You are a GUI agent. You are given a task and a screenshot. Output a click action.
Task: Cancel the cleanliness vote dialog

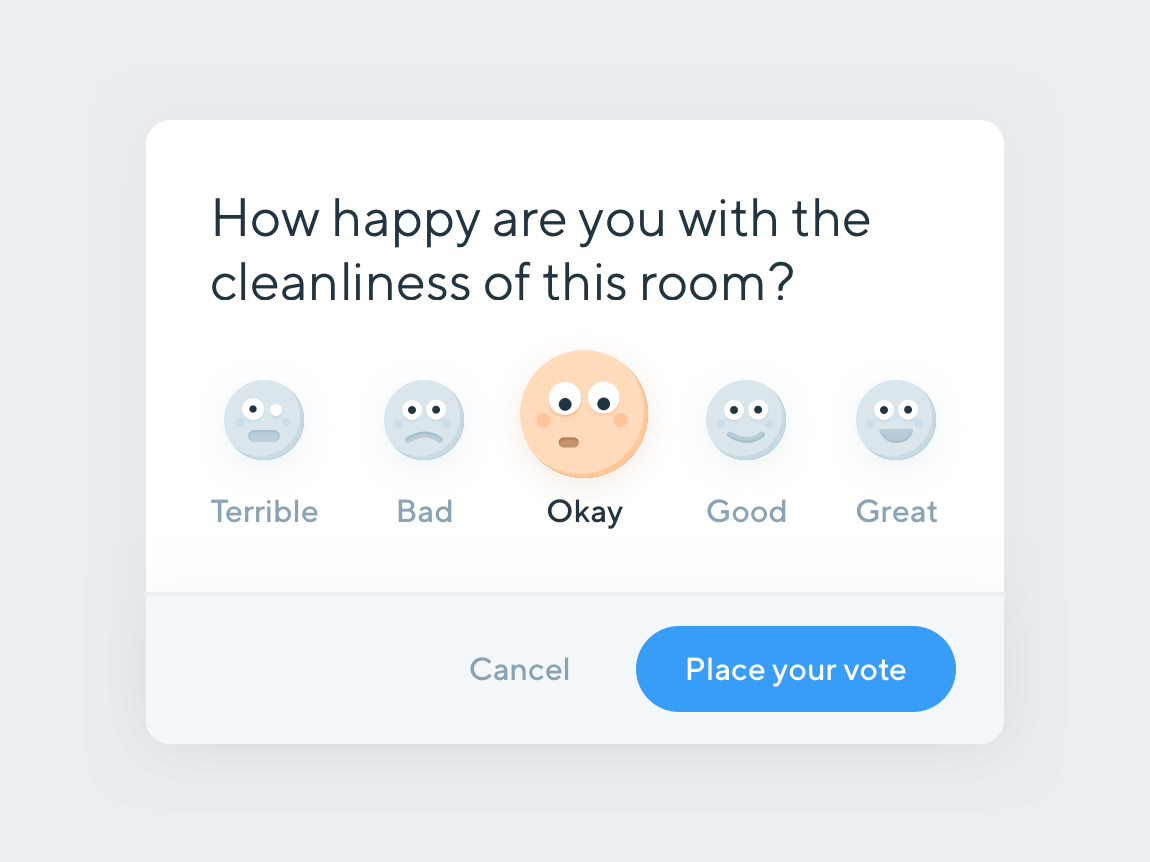(520, 669)
